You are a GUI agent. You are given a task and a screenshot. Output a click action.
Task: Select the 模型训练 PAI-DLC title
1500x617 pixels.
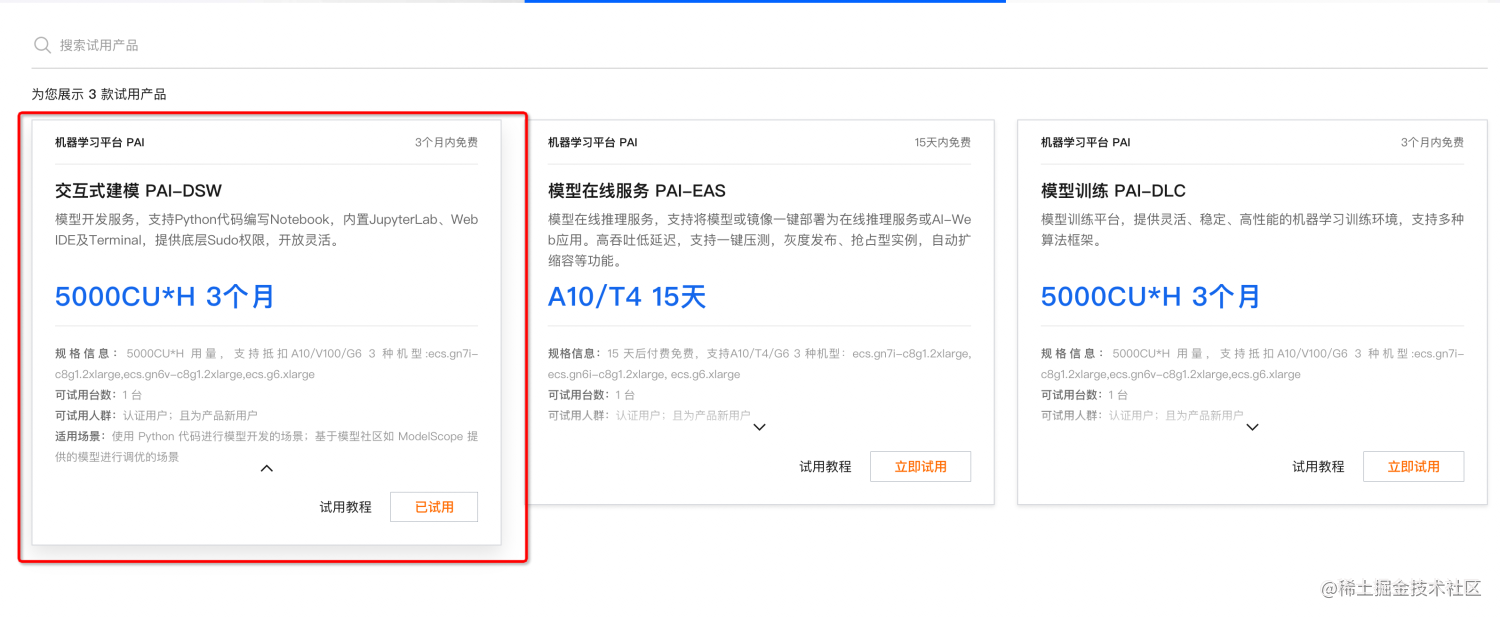(1113, 190)
